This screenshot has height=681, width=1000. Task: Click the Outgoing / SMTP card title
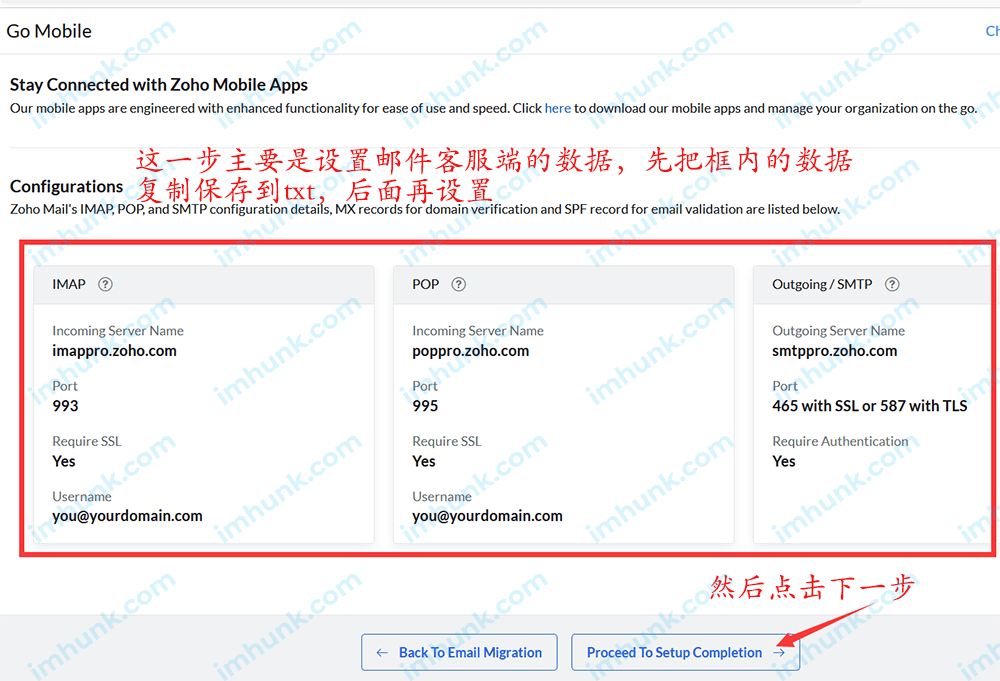[822, 284]
